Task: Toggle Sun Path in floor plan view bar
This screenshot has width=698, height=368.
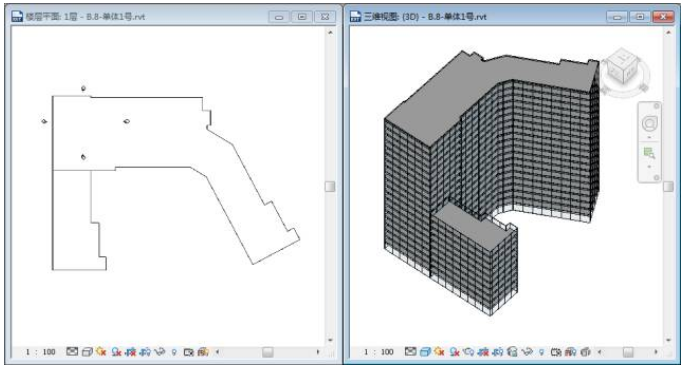Action: point(101,352)
